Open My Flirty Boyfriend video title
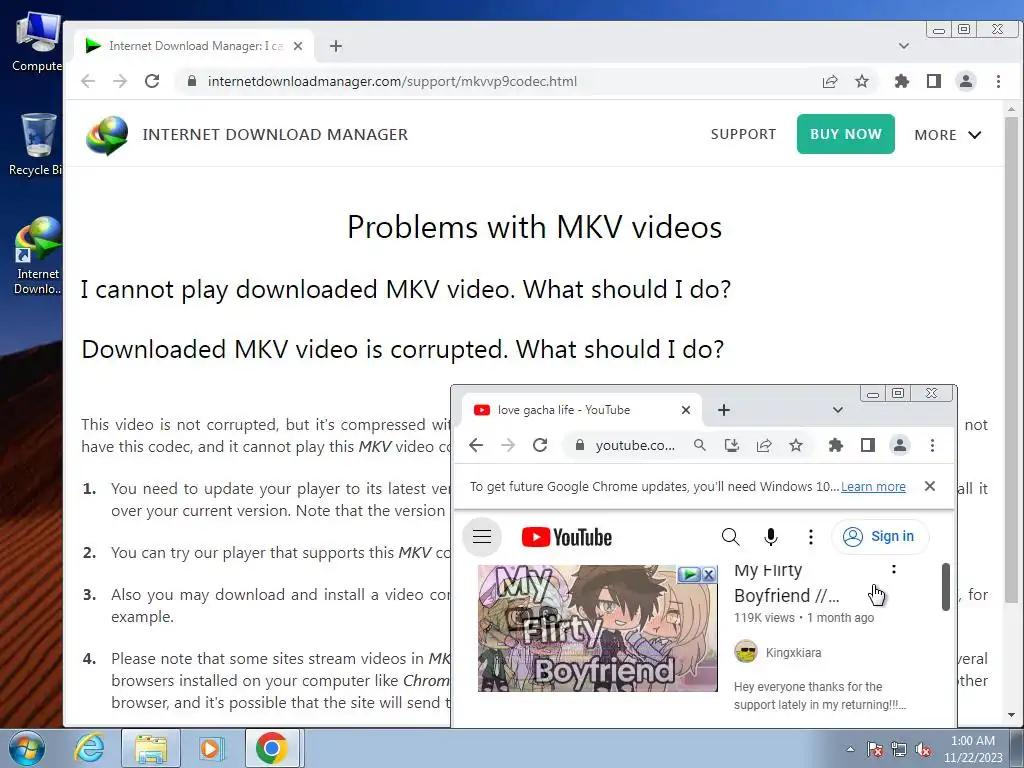Screen dimensions: 1024x768 (x=787, y=583)
